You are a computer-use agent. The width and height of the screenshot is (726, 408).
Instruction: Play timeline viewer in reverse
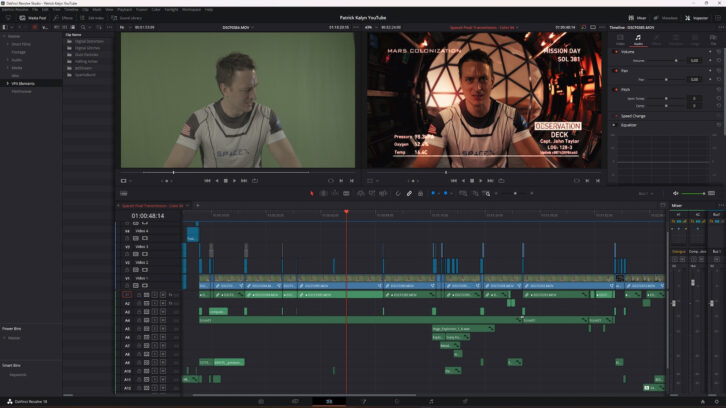click(463, 181)
